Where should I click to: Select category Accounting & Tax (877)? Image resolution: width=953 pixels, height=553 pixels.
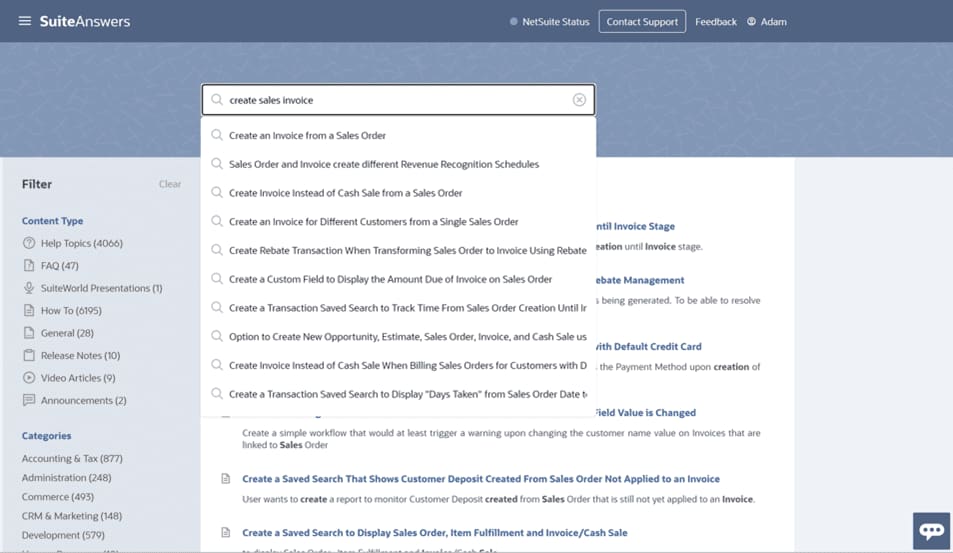(x=72, y=458)
